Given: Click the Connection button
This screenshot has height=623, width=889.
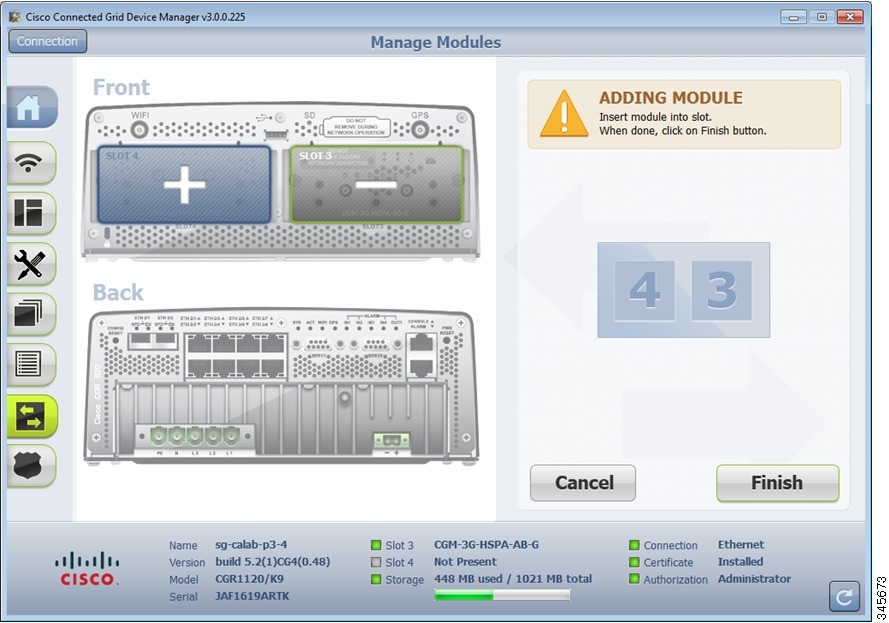Looking at the screenshot, I should point(48,41).
